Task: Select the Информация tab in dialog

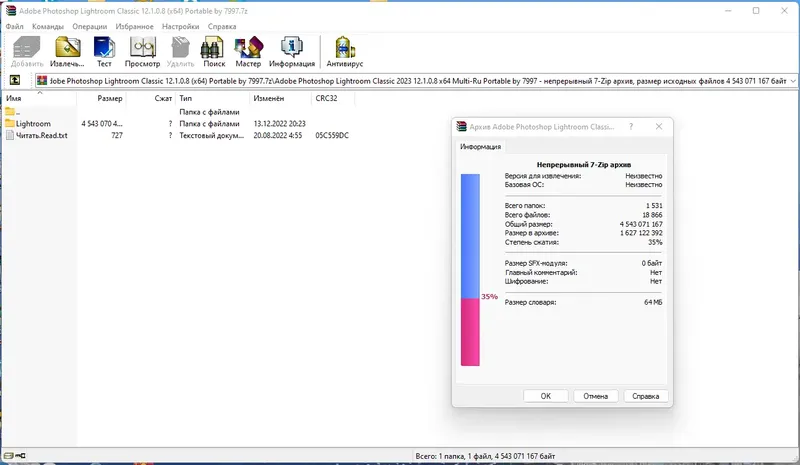Action: (480, 146)
